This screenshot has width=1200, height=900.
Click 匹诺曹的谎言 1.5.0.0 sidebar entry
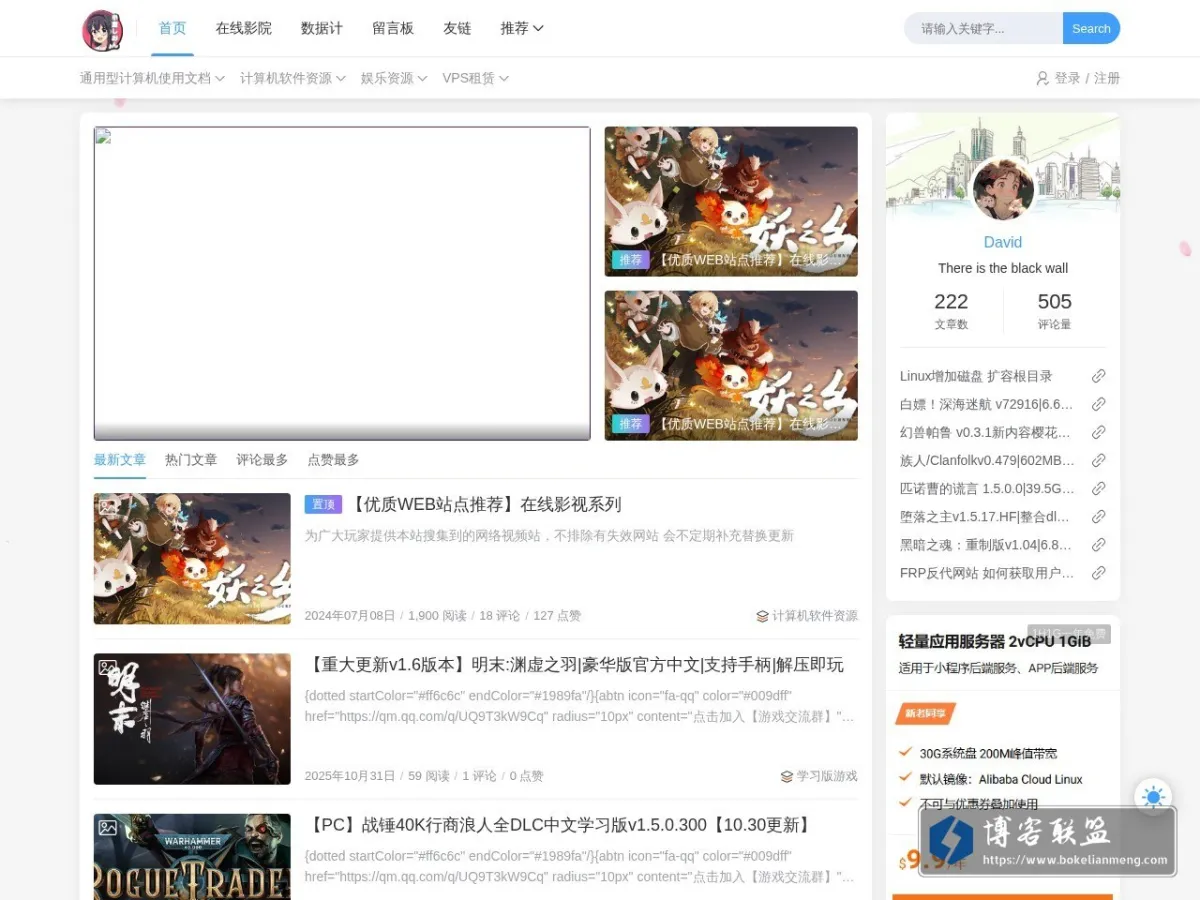point(987,488)
